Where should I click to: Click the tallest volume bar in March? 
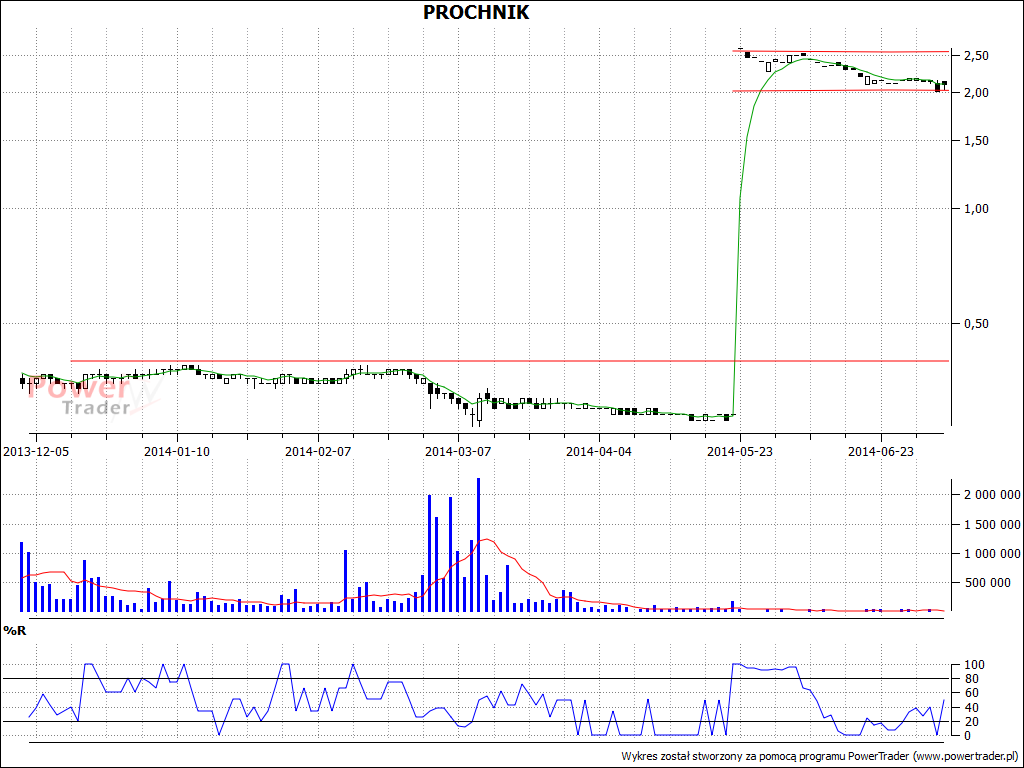[x=479, y=545]
